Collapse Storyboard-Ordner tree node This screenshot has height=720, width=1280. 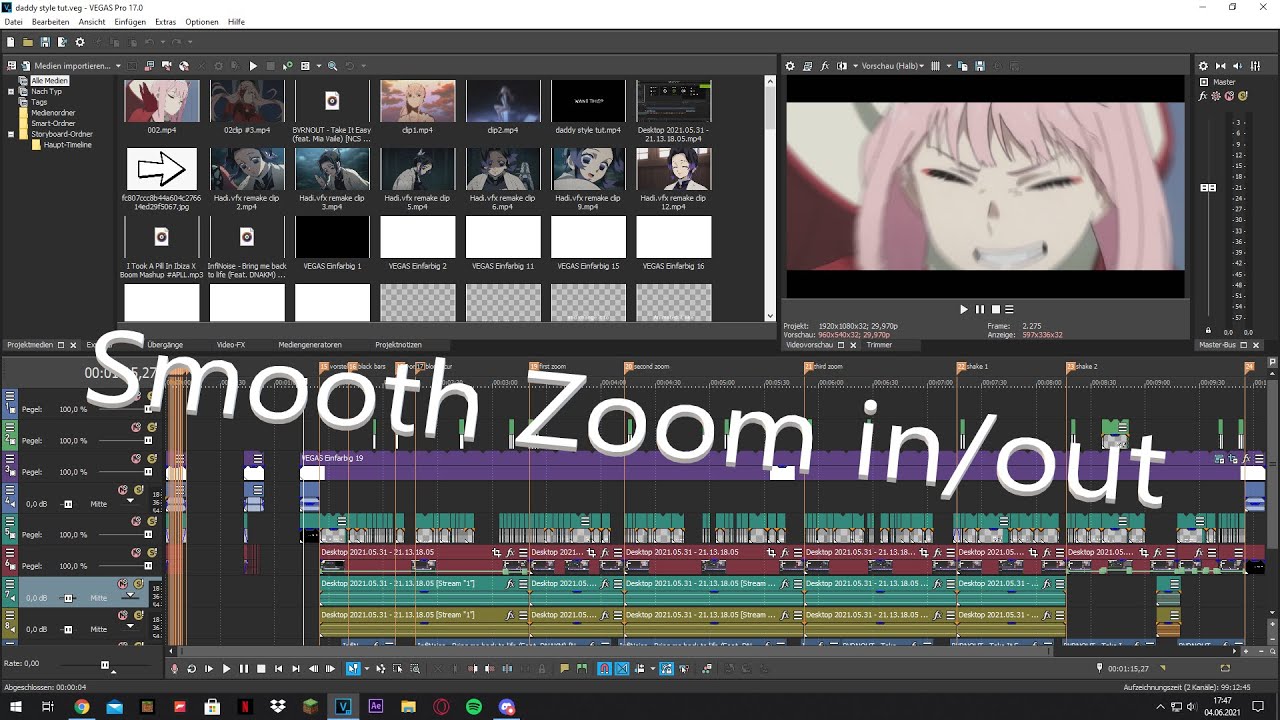click(11, 134)
